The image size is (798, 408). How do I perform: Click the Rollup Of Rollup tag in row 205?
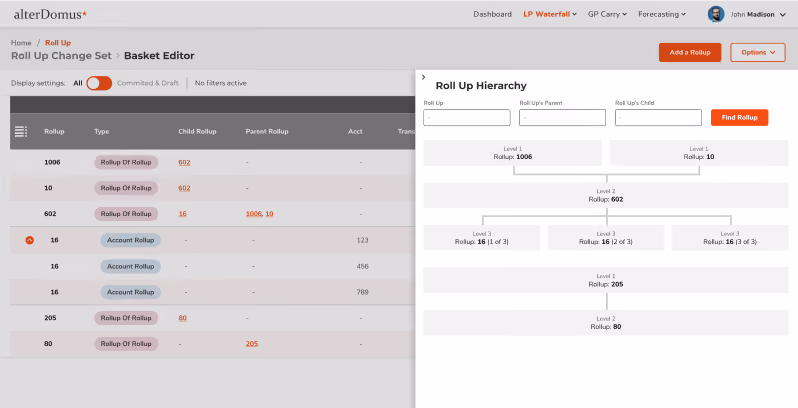pos(126,318)
